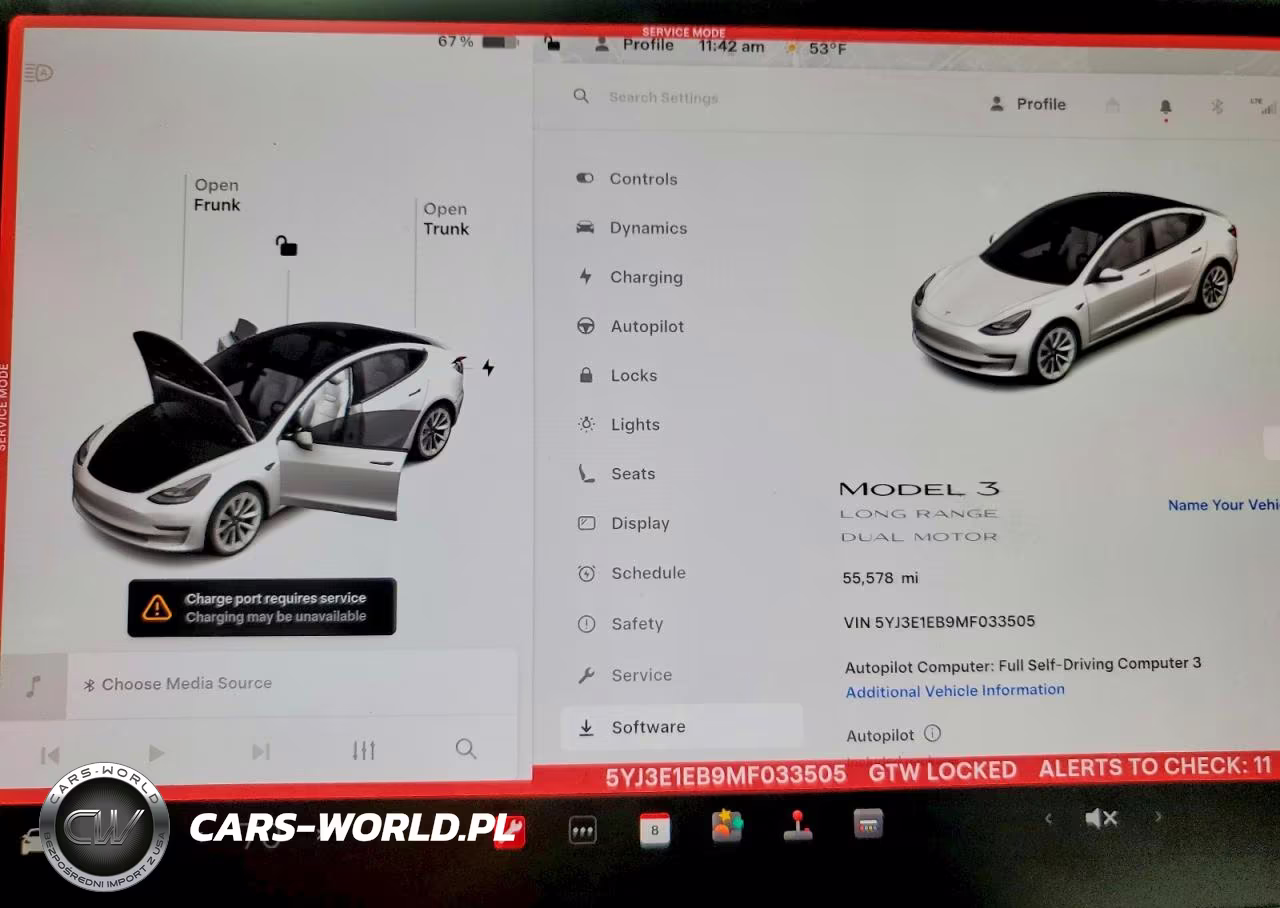Open the Safety menu
Viewport: 1280px width, 908px height.
coord(620,624)
